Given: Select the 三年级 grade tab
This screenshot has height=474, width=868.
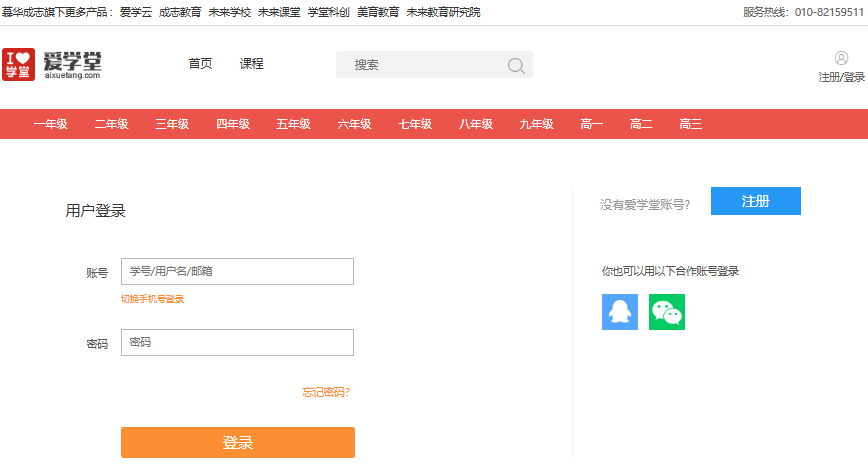Looking at the screenshot, I should [172, 124].
